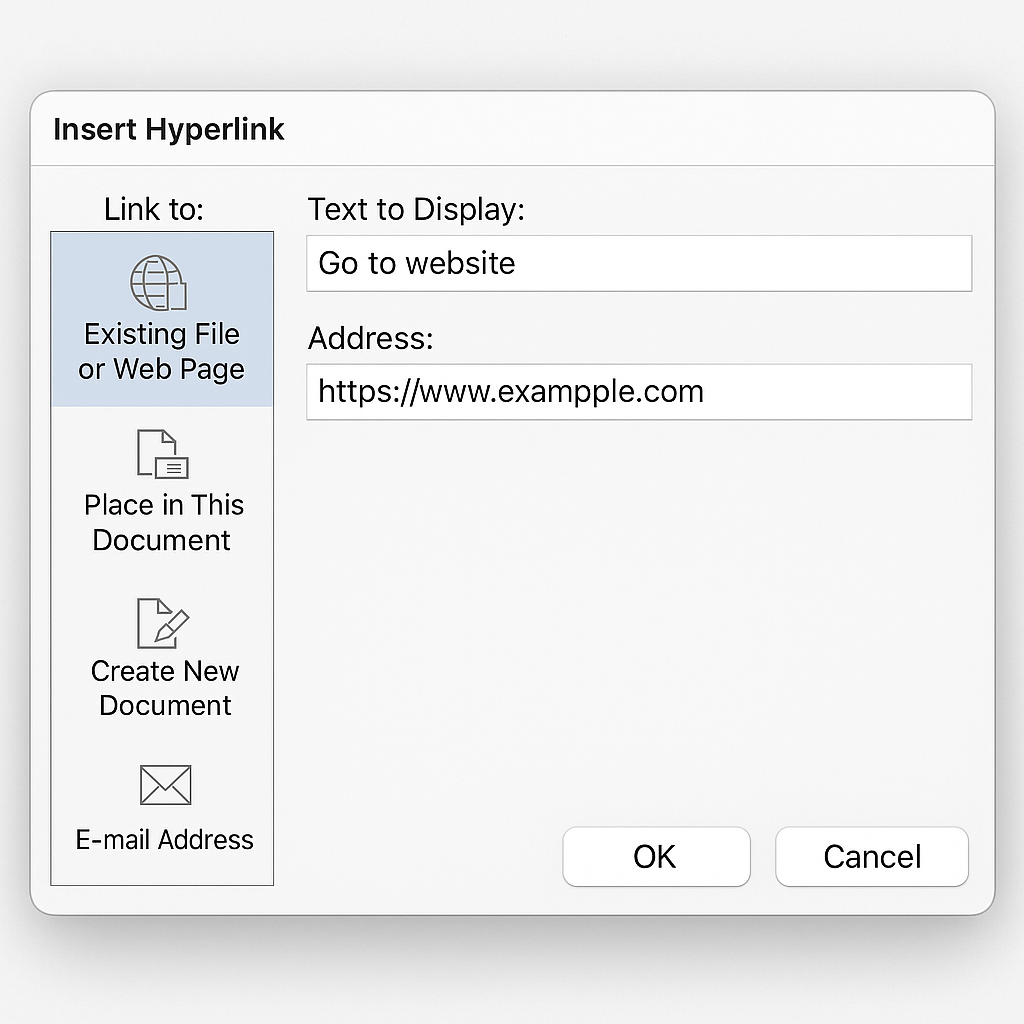Dismiss the dialog with Cancel
The width and height of the screenshot is (1024, 1024).
(x=872, y=856)
